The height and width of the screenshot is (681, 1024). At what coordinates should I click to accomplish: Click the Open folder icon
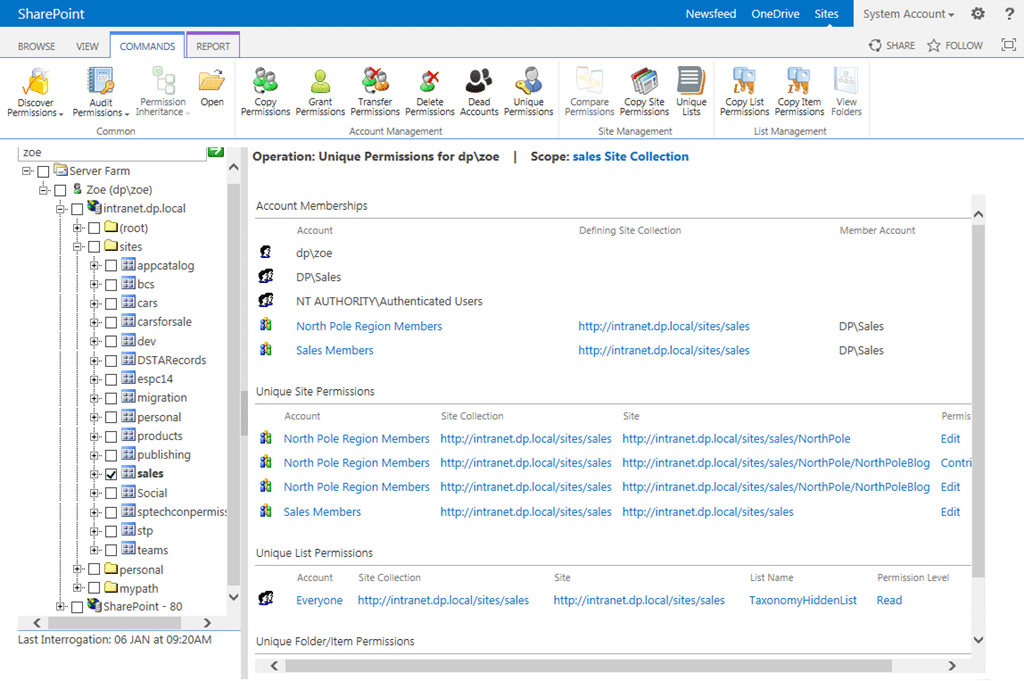[212, 81]
